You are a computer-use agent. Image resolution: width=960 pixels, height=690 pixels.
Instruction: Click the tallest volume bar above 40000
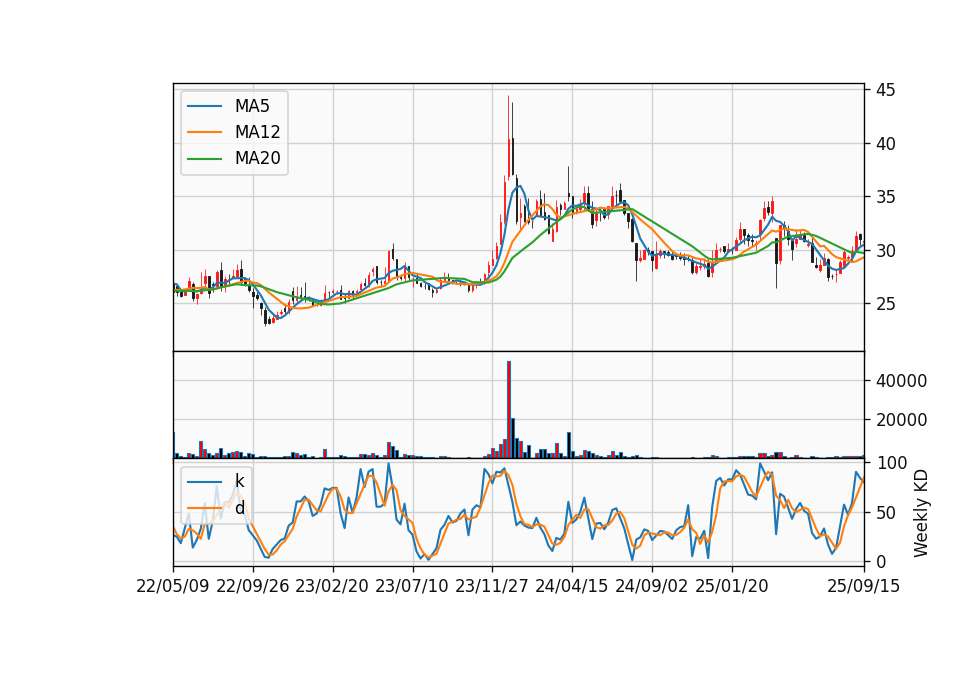point(509,410)
